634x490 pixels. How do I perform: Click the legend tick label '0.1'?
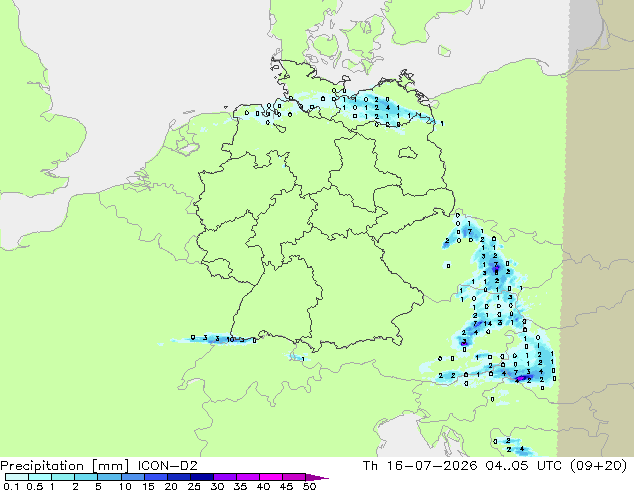click(x=11, y=486)
